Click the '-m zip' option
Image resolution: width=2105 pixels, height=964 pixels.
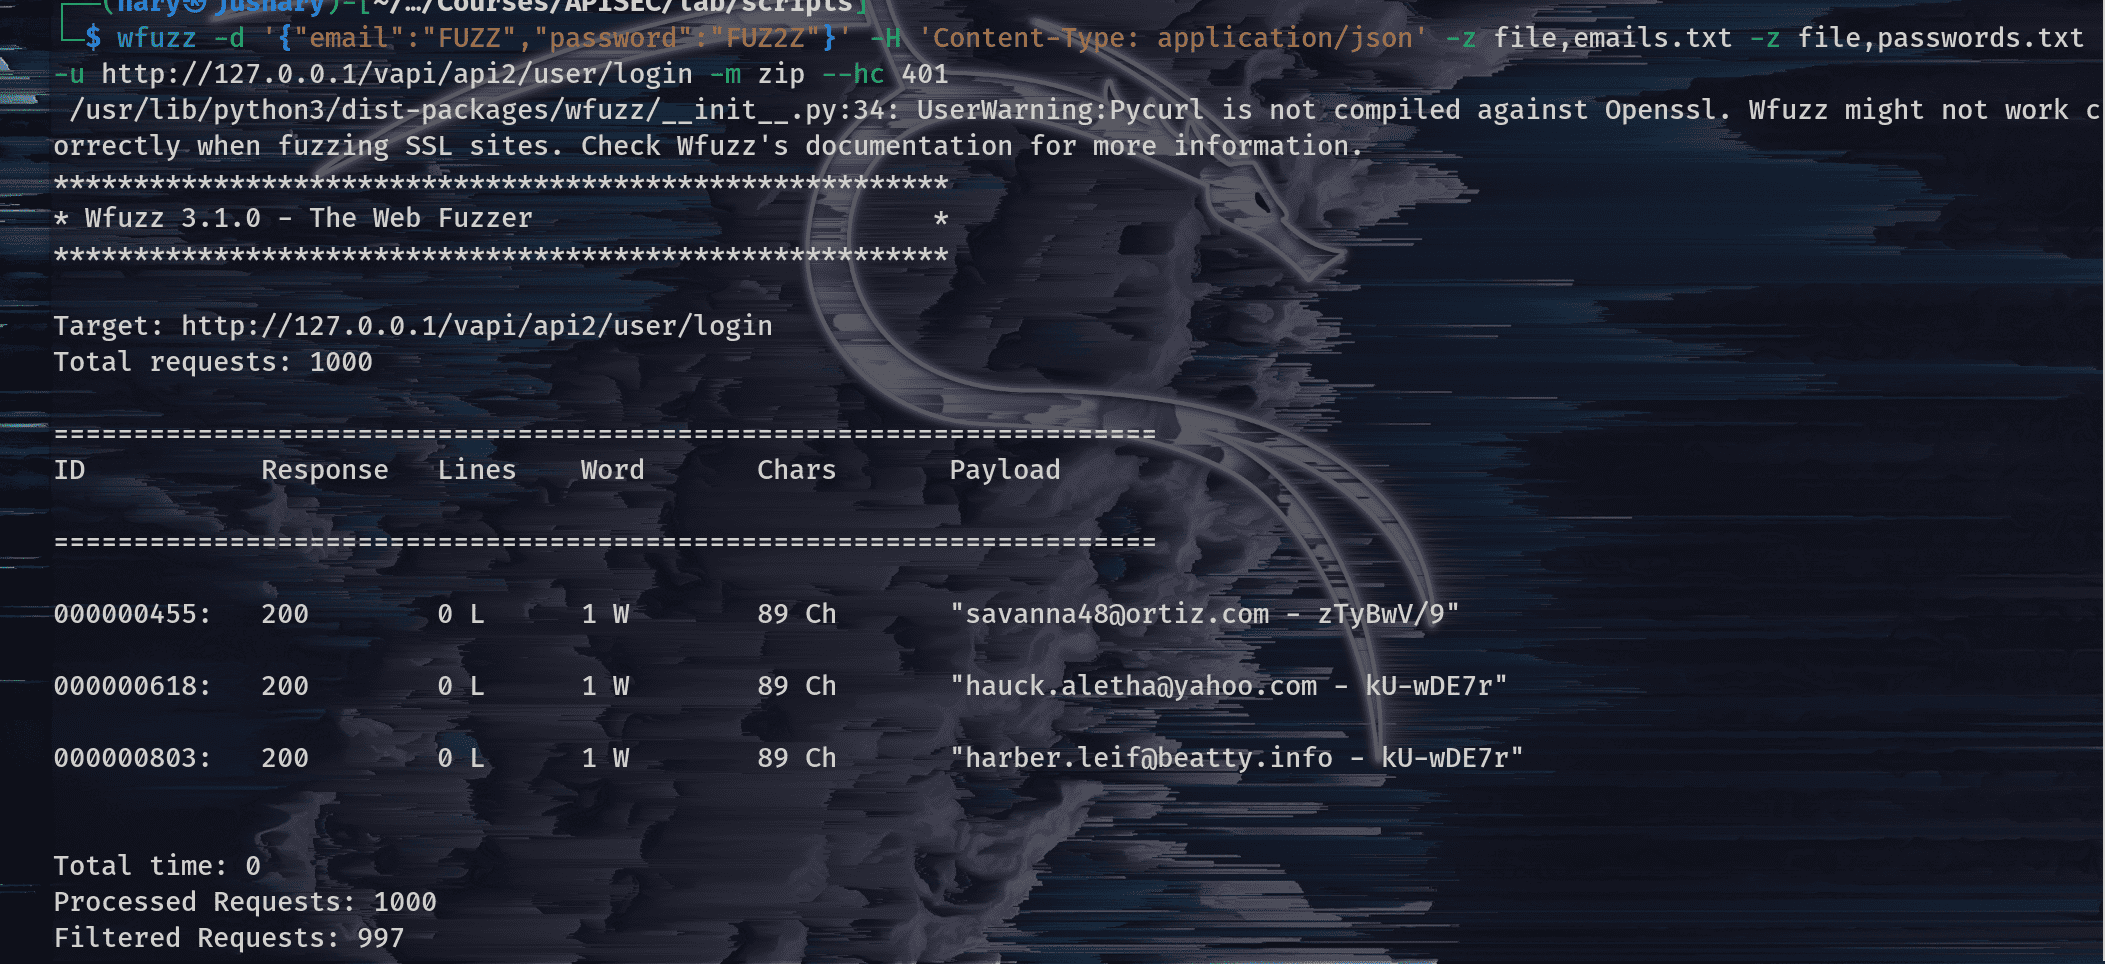tap(757, 74)
